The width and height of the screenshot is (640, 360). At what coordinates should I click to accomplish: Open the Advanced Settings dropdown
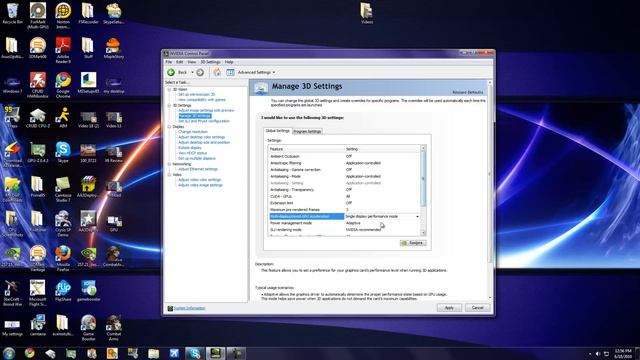(256, 72)
